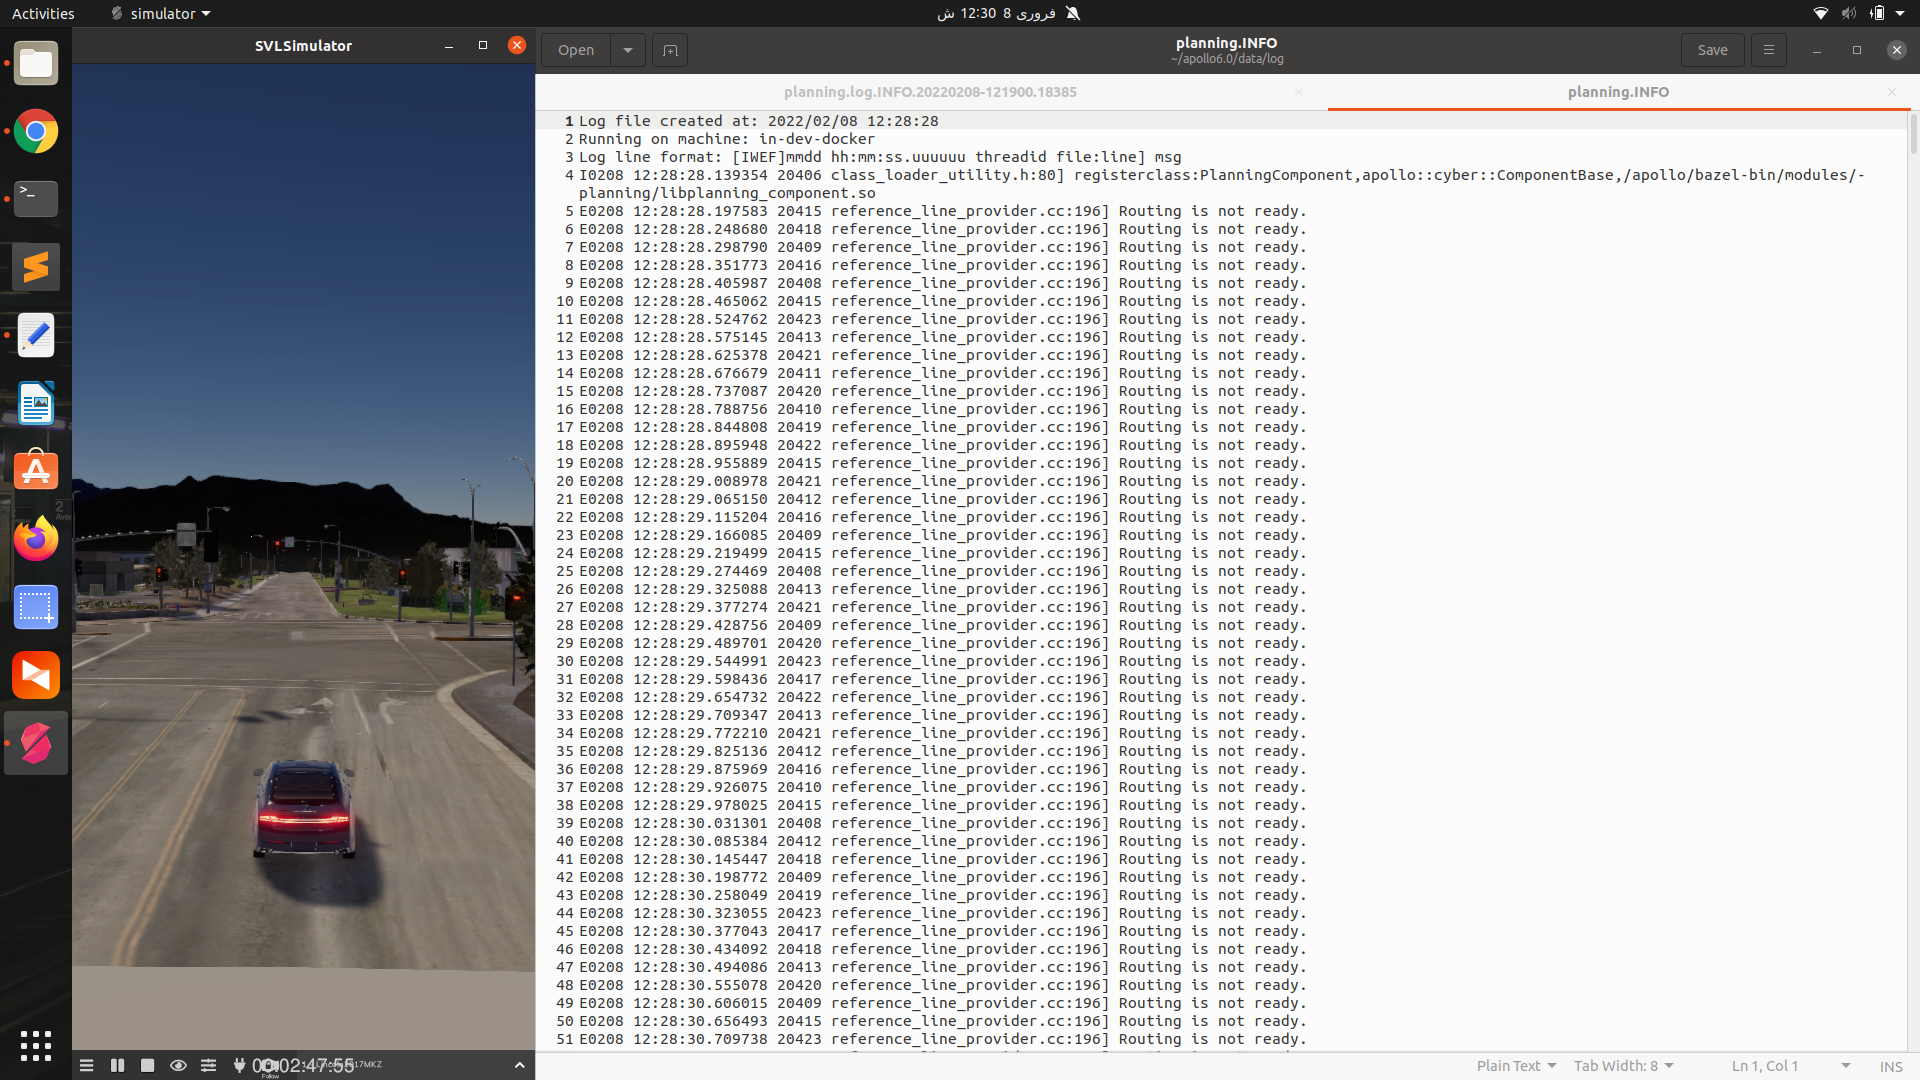Screen dimensions: 1920x1080
Task: Click log line 1 'Log file created at'
Action: point(758,121)
